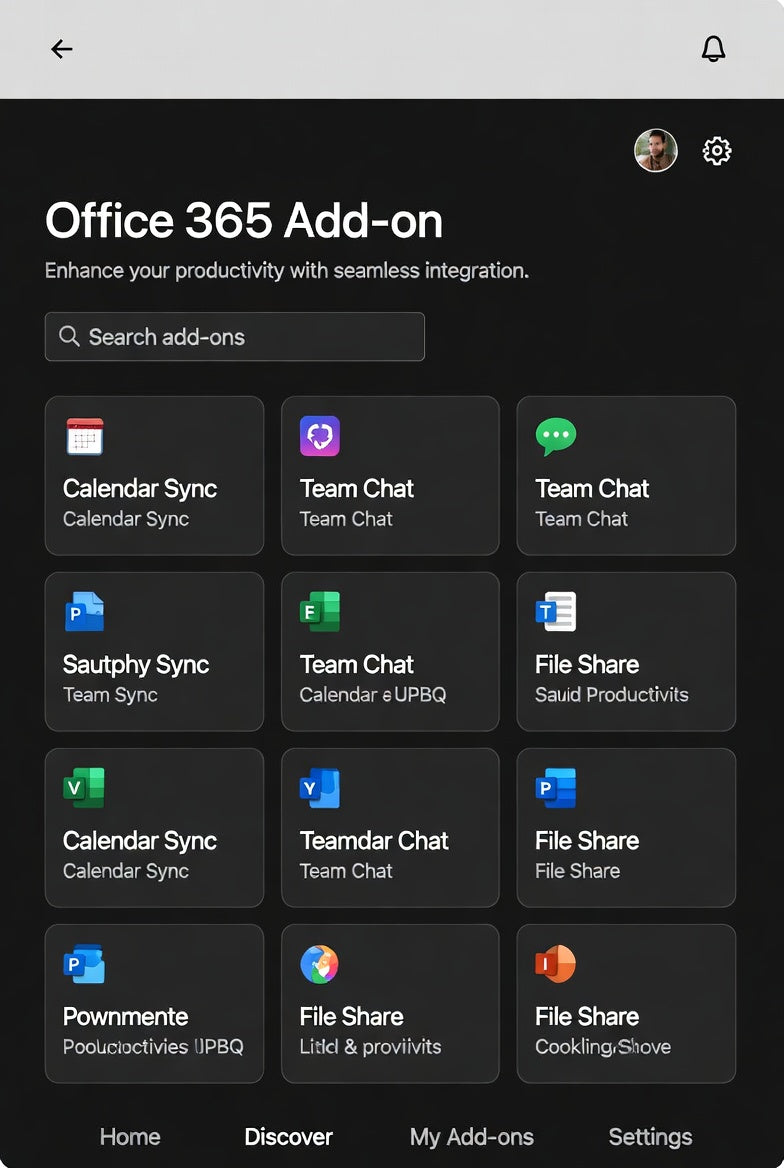
Task: Switch to the Discover tab
Action: 288,1137
